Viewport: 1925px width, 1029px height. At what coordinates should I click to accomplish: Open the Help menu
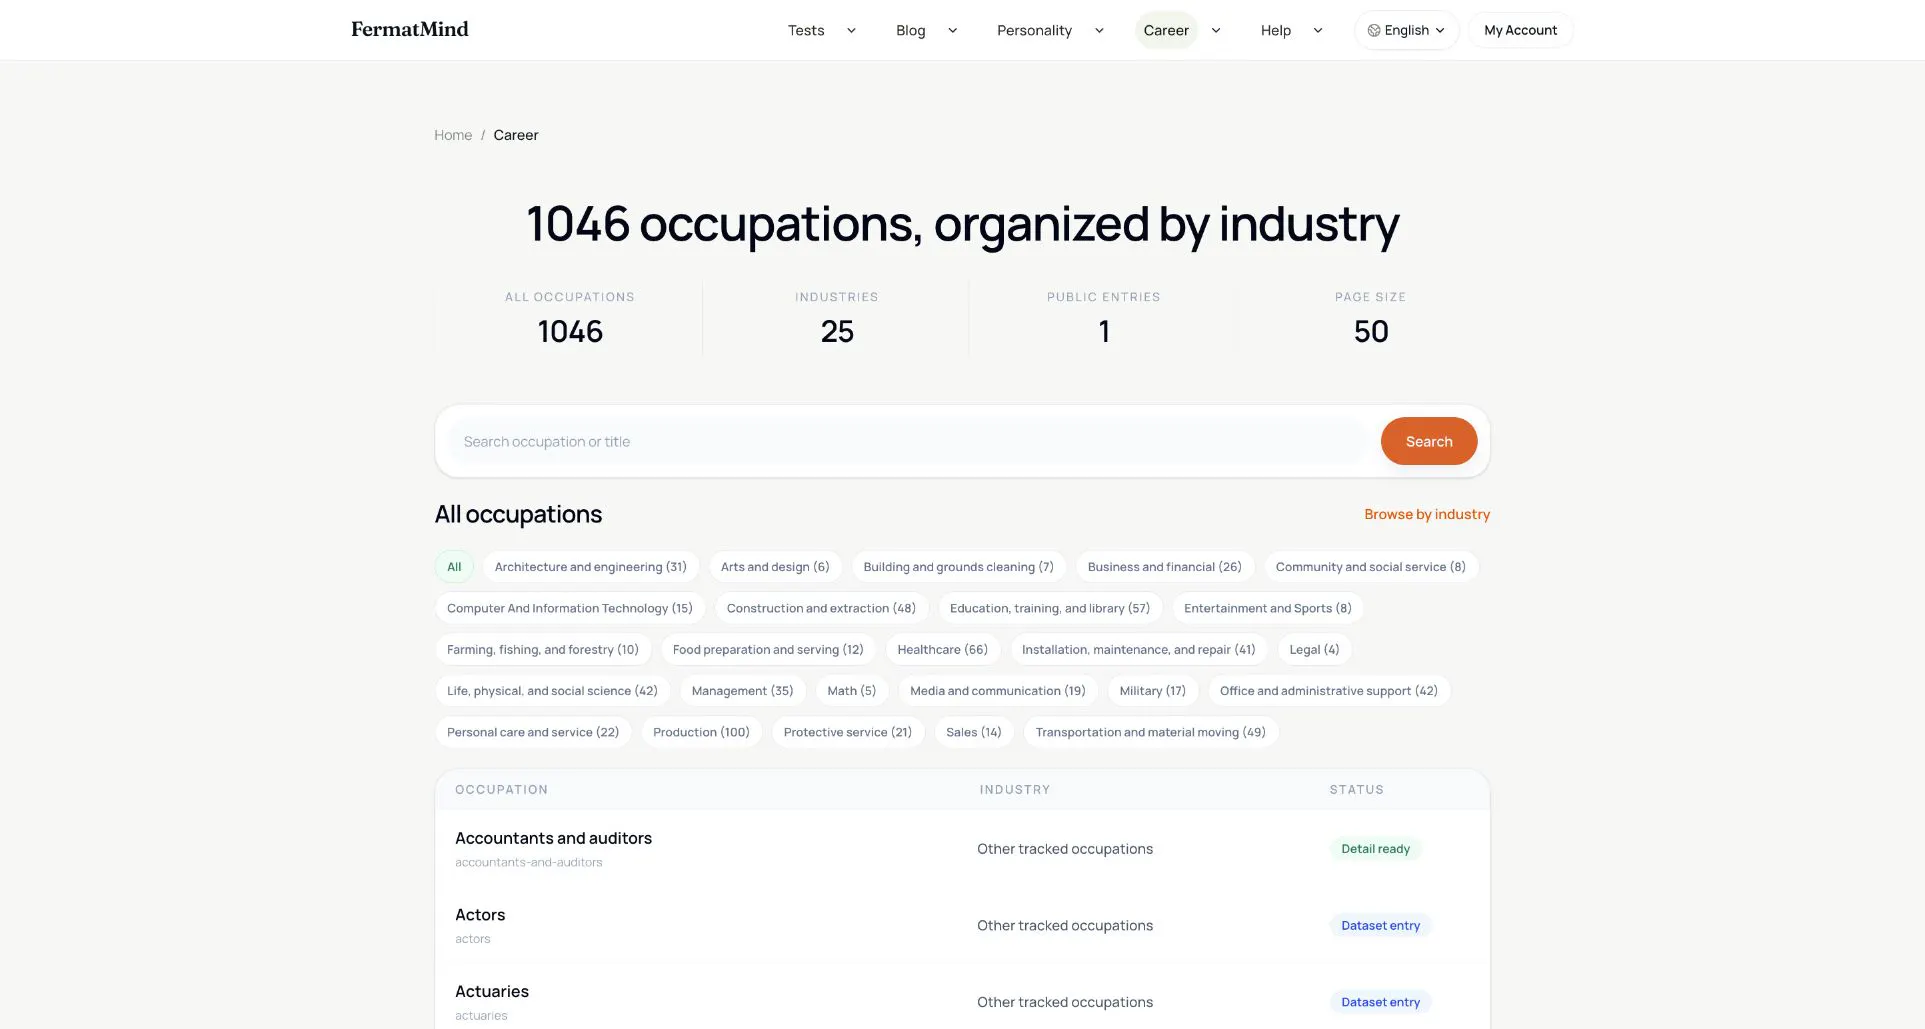tap(1275, 30)
